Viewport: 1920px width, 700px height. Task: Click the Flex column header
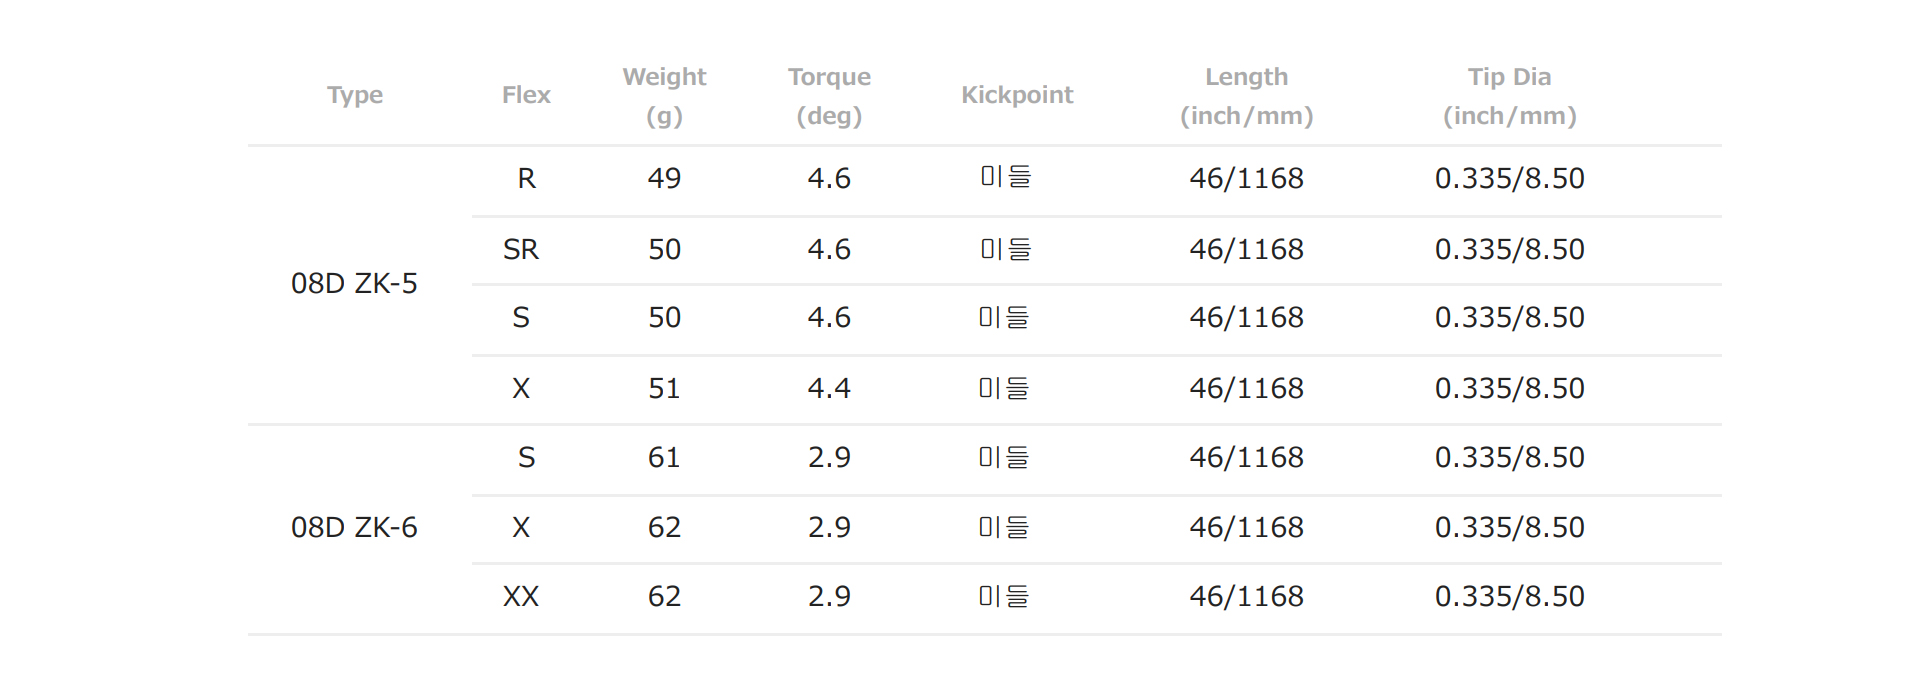click(x=526, y=95)
